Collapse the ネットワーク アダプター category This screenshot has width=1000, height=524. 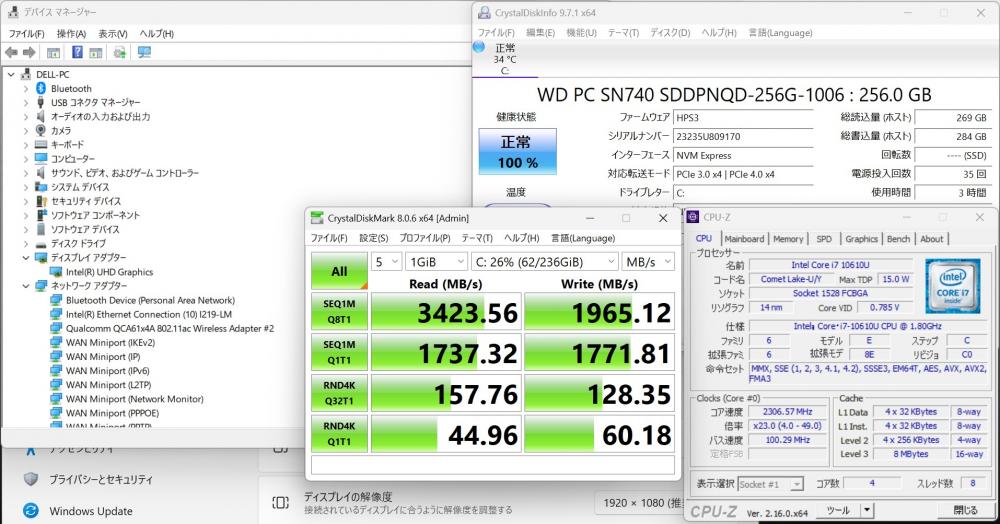[x=26, y=285]
